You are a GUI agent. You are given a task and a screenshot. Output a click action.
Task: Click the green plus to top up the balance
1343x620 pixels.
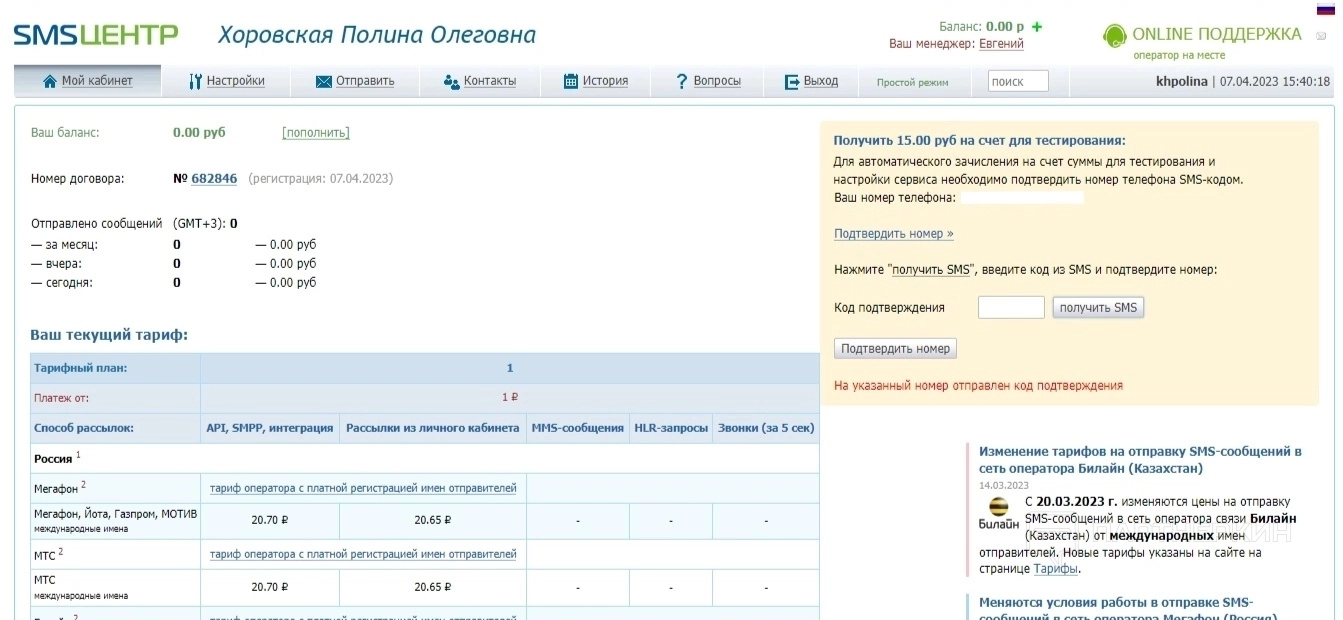tap(1037, 27)
